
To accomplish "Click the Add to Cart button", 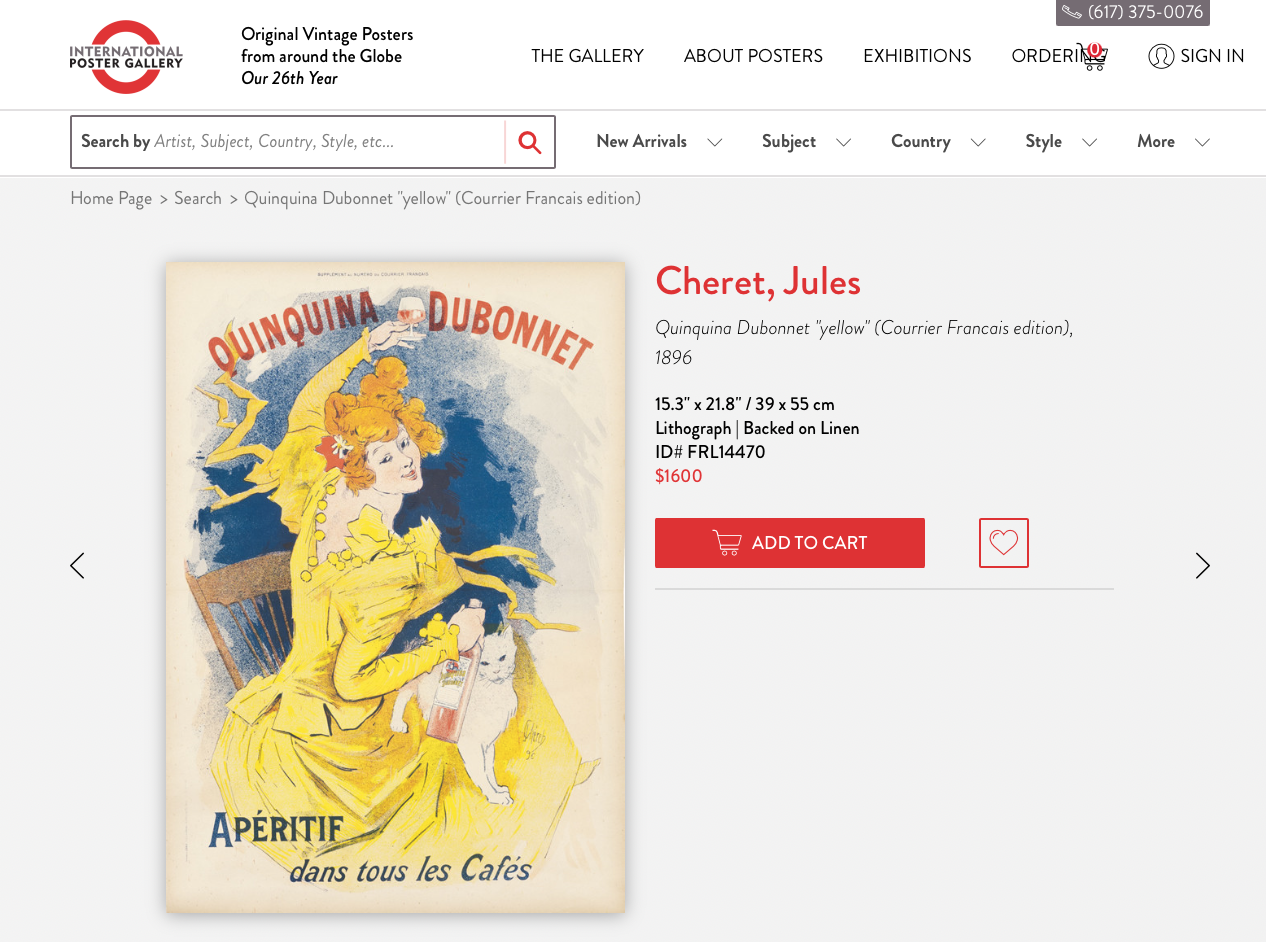I will (790, 543).
